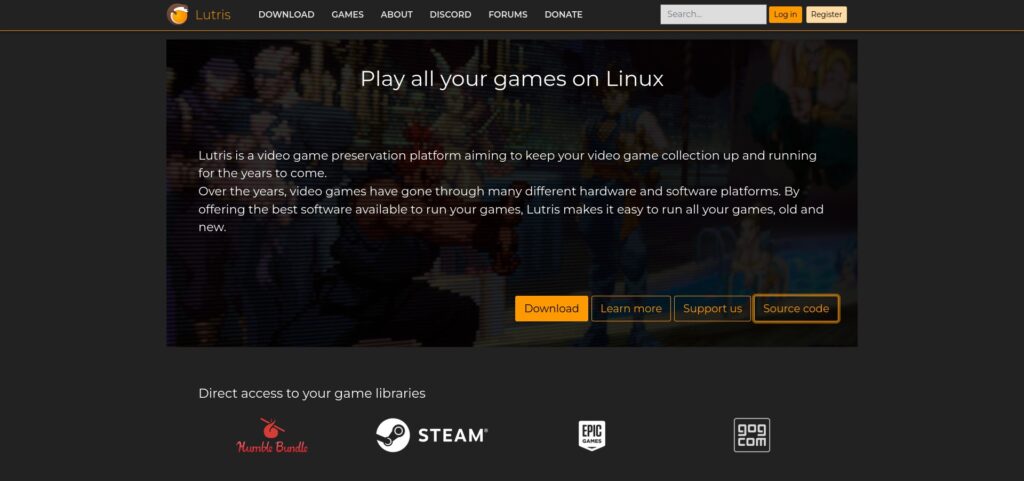View the Source code button
The width and height of the screenshot is (1024, 481).
coord(796,309)
